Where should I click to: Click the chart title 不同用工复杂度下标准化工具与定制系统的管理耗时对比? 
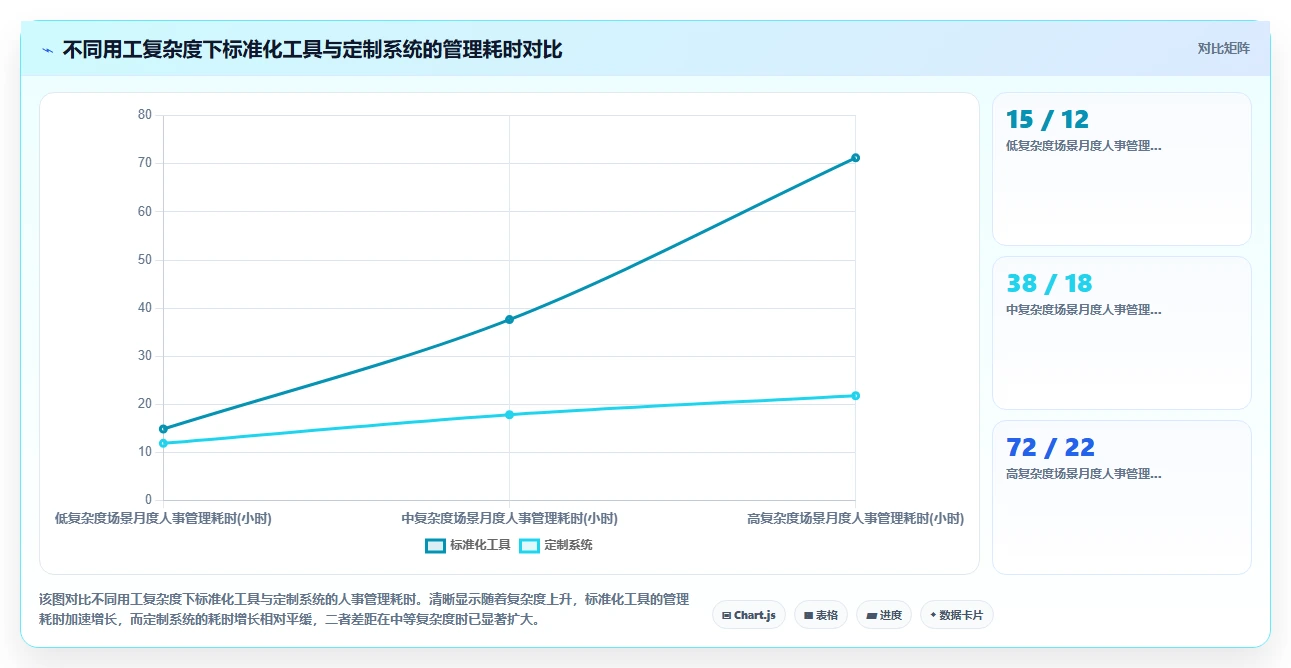312,49
